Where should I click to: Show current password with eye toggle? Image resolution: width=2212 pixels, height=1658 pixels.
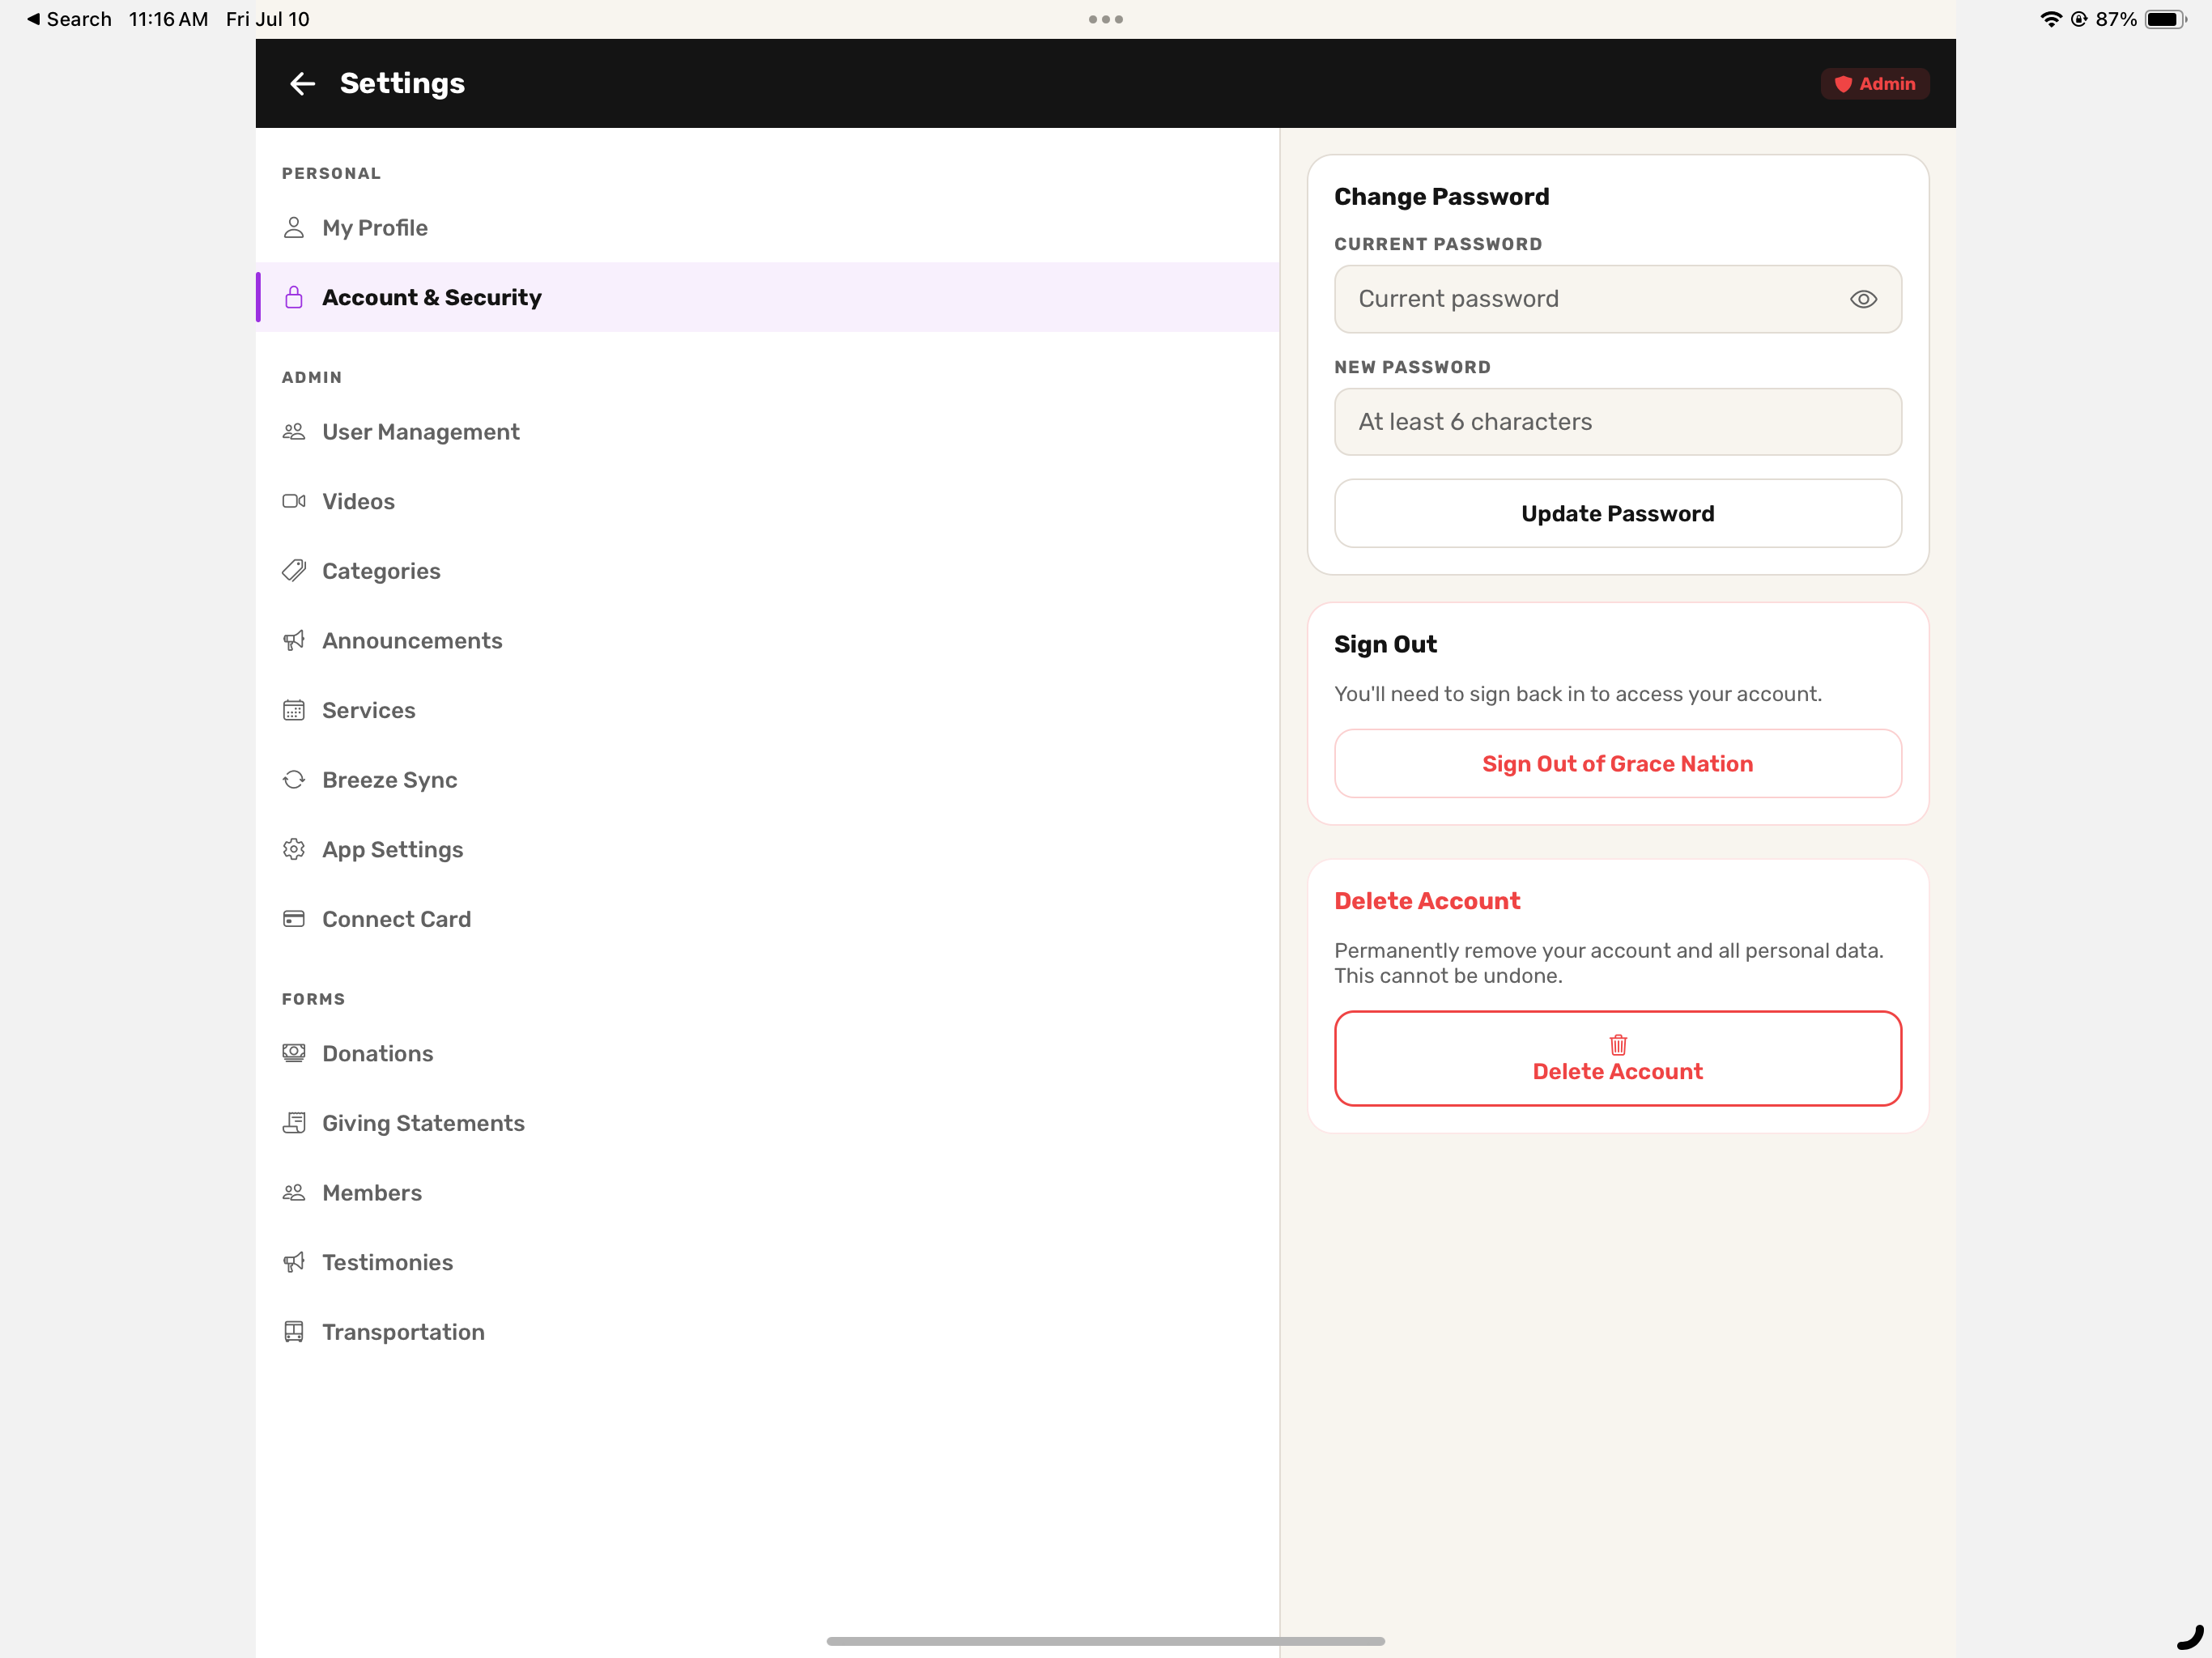(x=1863, y=299)
